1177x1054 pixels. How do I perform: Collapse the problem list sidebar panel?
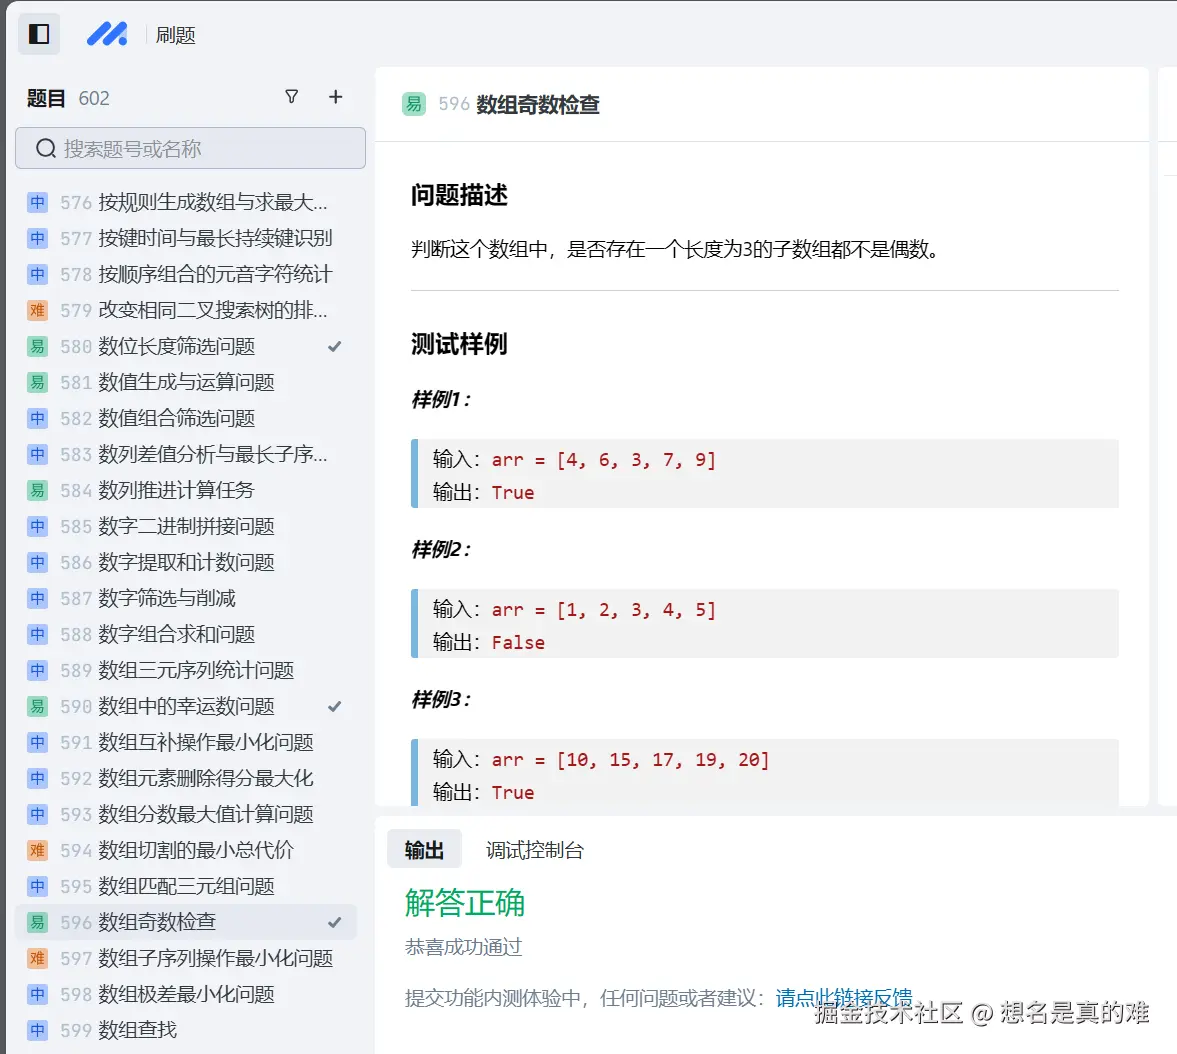pos(39,33)
